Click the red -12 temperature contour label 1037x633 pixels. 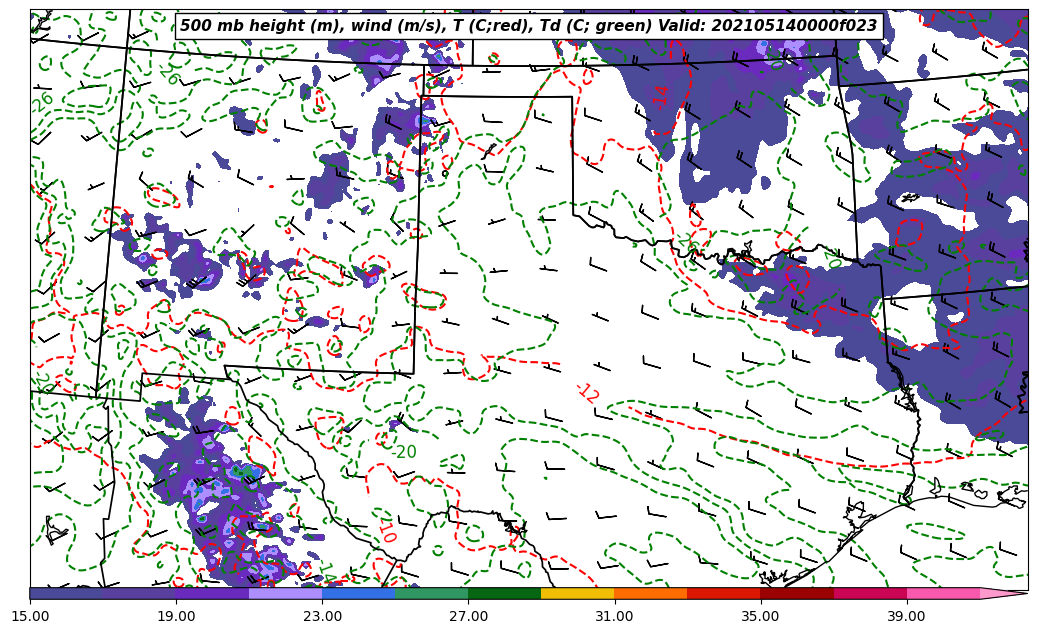588,393
